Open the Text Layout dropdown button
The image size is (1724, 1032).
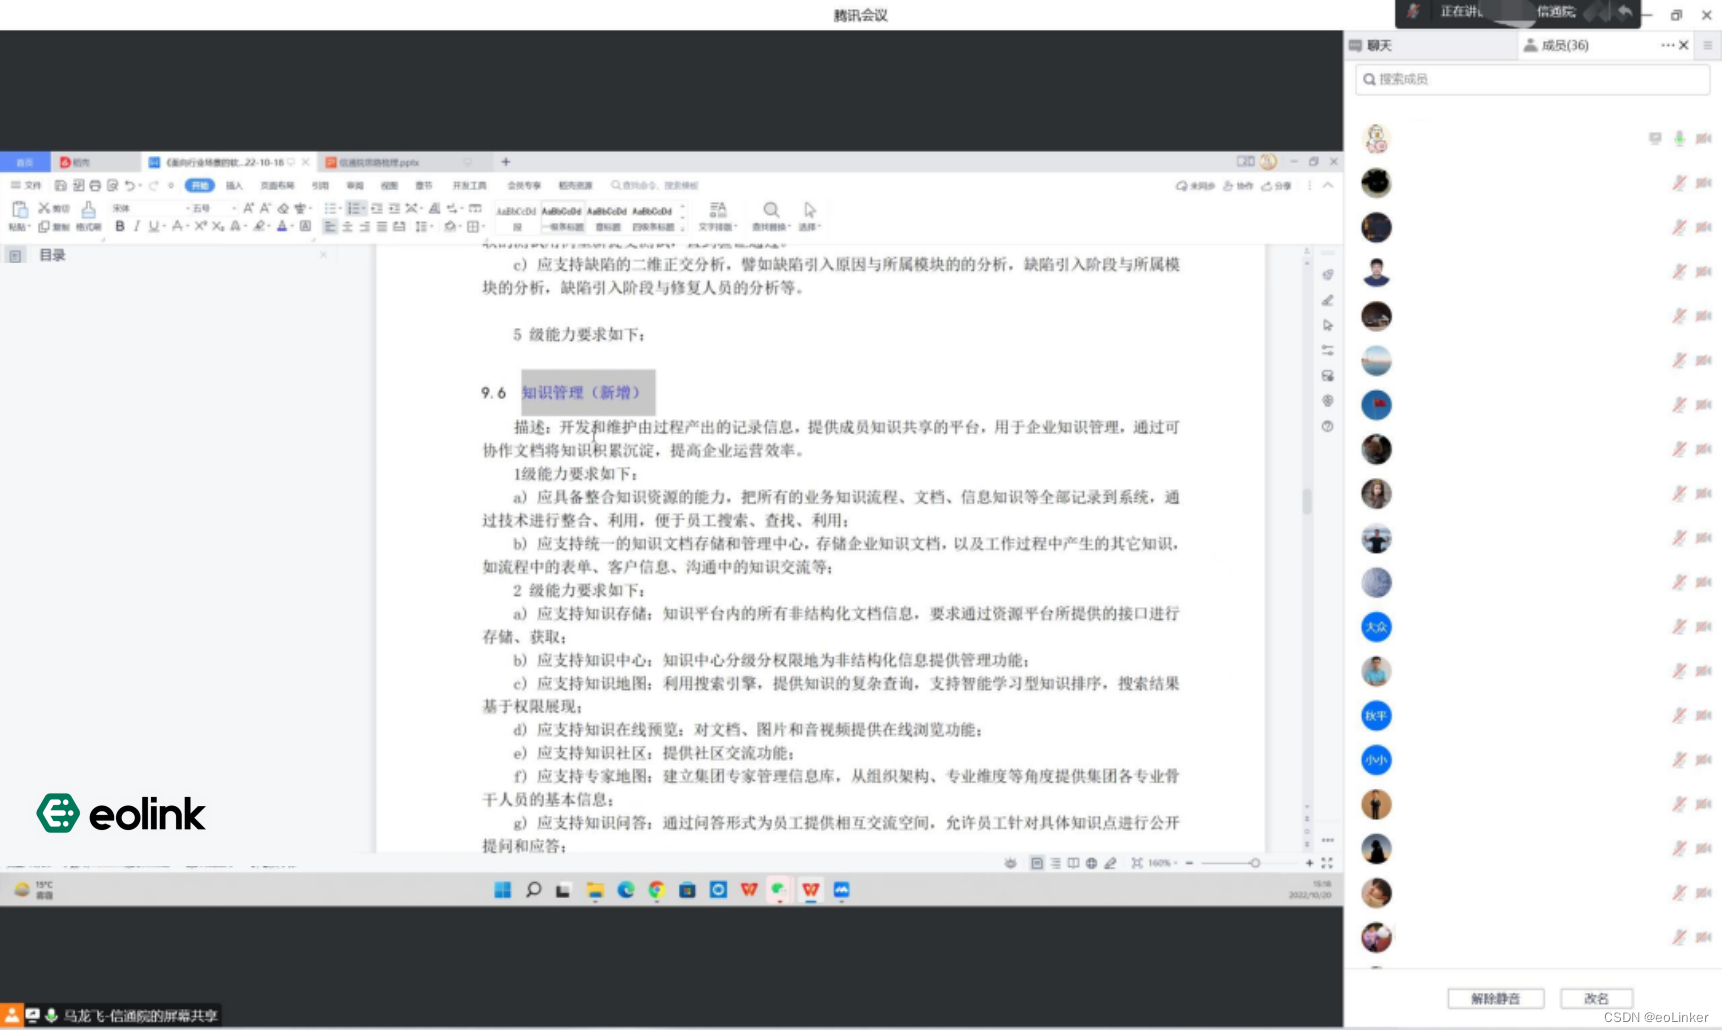click(x=718, y=215)
